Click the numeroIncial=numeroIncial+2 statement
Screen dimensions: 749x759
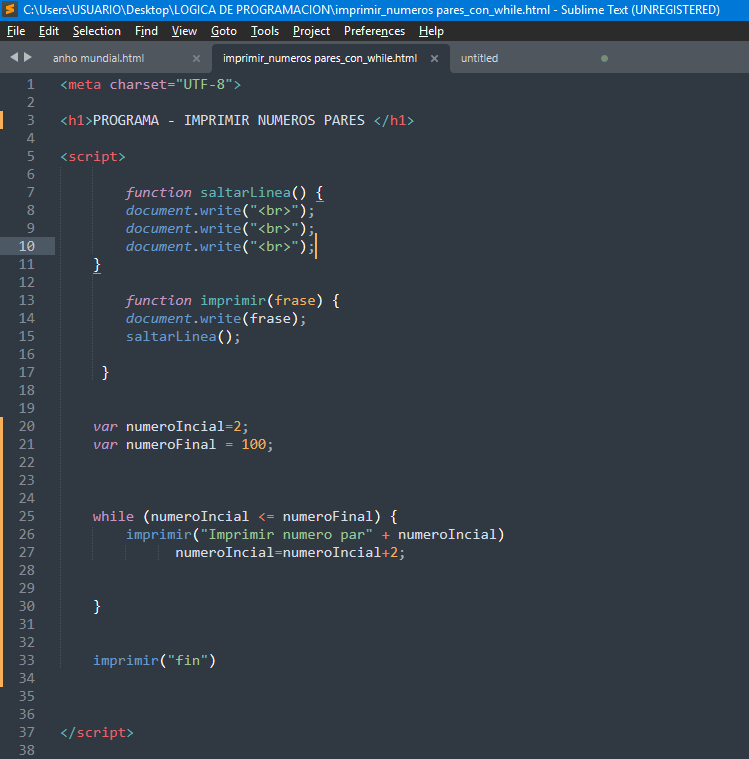pos(290,552)
